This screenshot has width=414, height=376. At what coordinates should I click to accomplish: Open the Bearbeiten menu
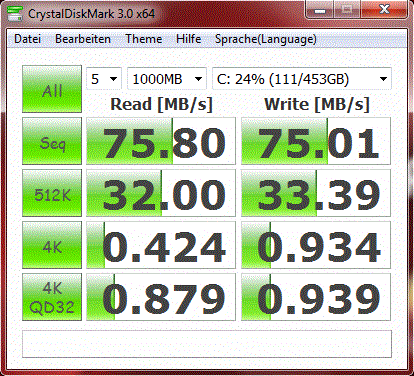[x=83, y=39]
